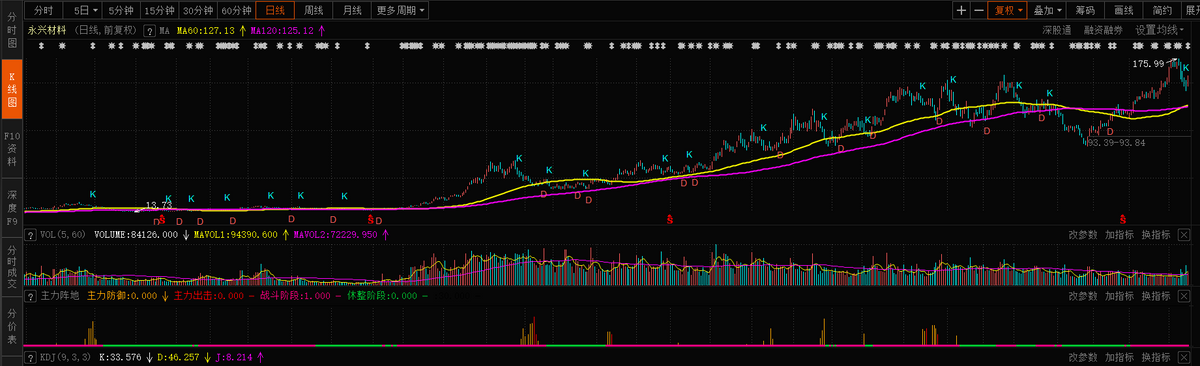Click 加指标 in KDJ panel
The width and height of the screenshot is (1200, 366).
tap(1120, 357)
